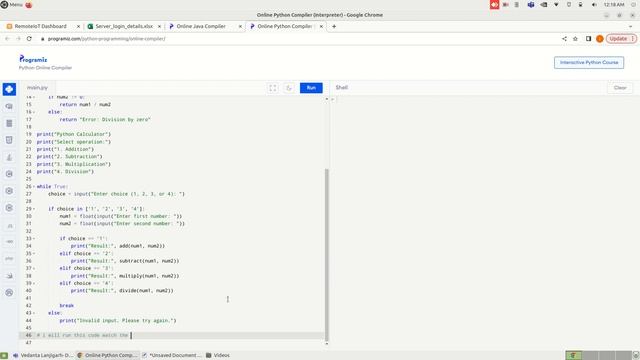The image size is (640, 360).
Task: Open the R compiler from the sidebar
Action: coord(9,106)
